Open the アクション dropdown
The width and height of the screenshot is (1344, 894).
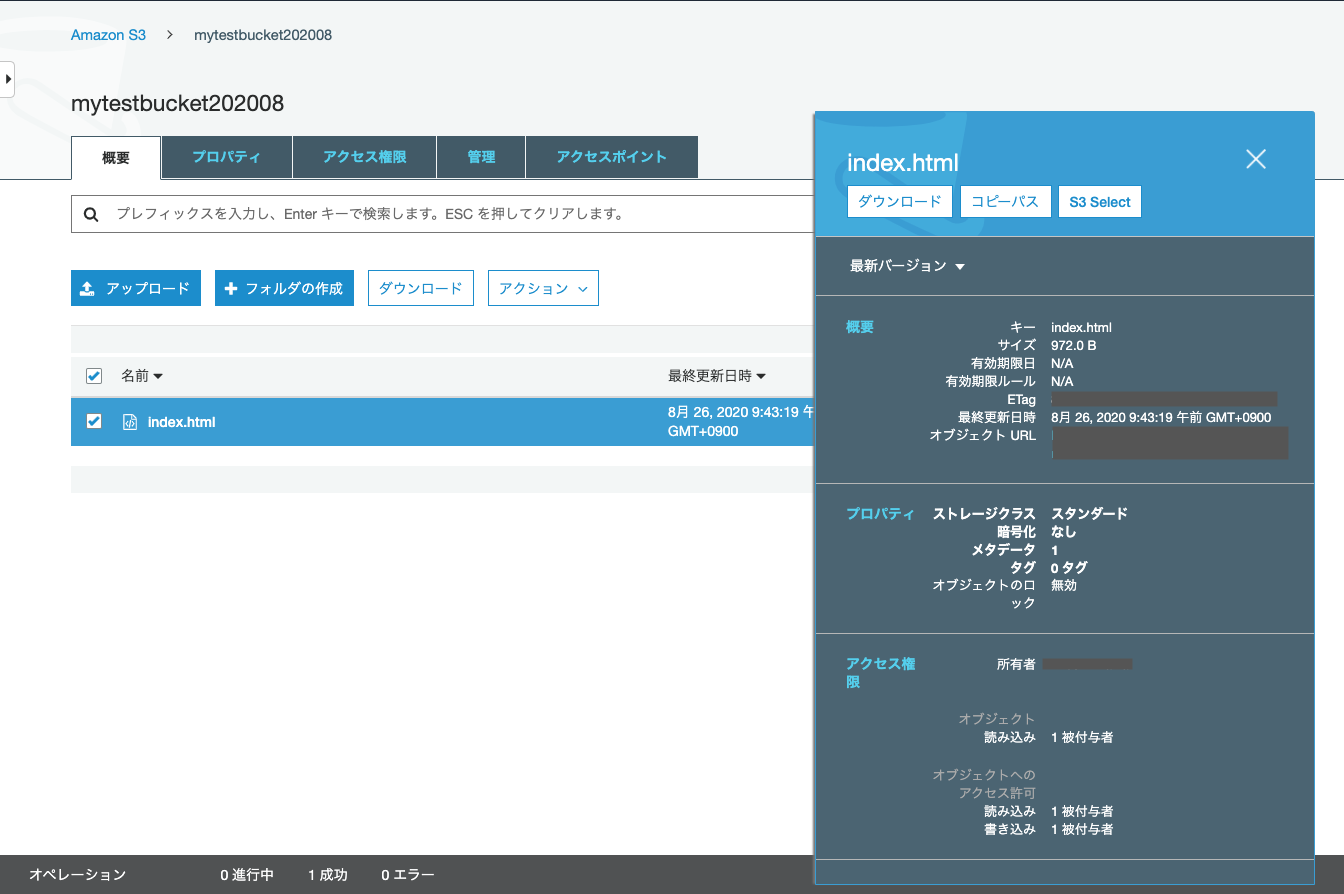(x=543, y=288)
